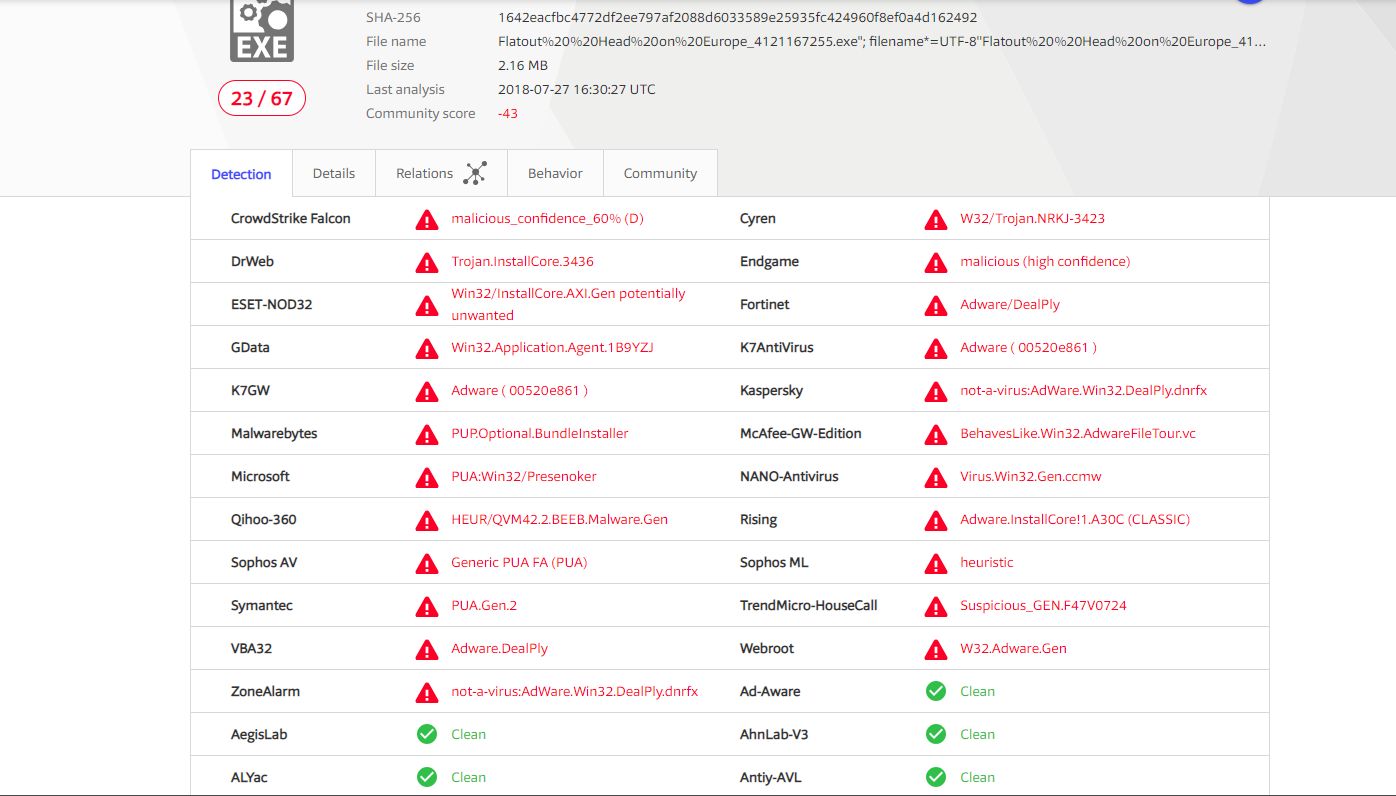Screen dimensions: 1396x796
Task: Click the Virus.Win32.Gen.ccmw result
Action: coord(1031,476)
